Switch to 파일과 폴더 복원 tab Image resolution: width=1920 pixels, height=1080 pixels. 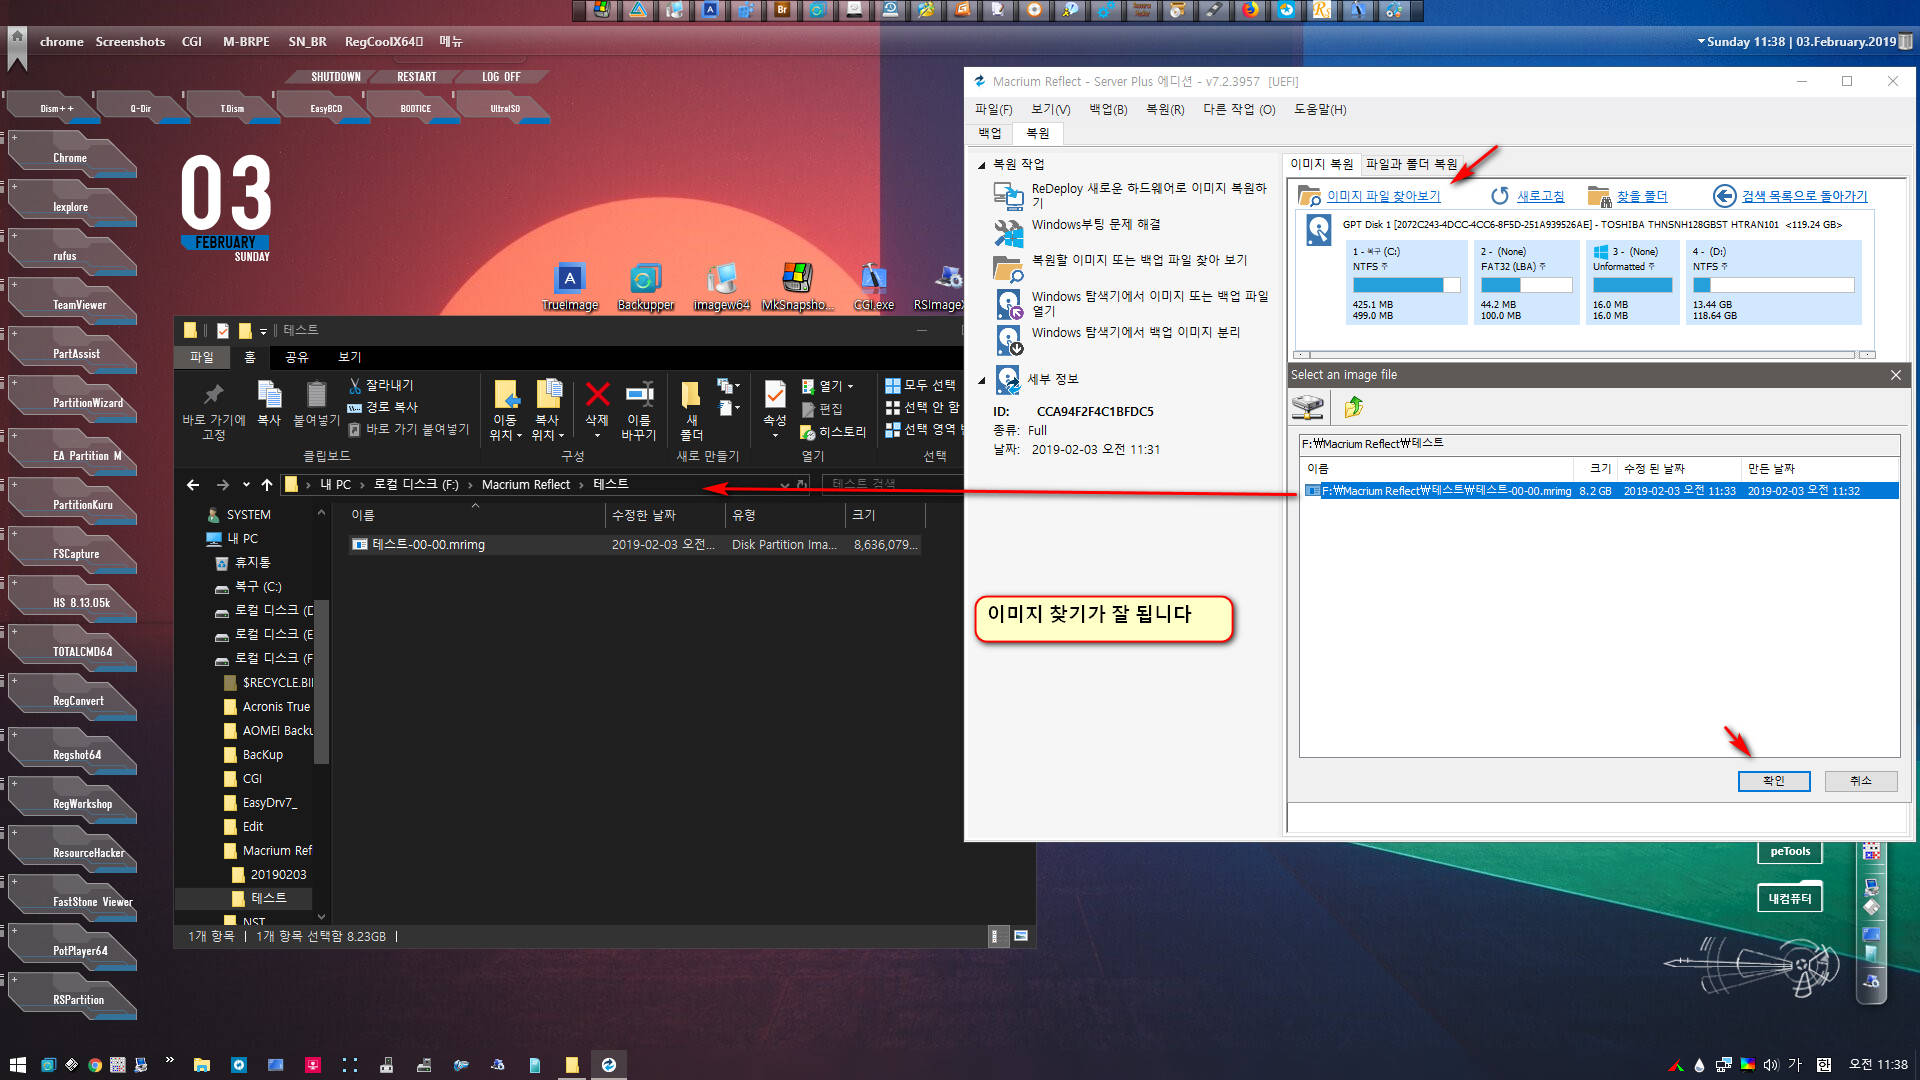pos(1411,164)
